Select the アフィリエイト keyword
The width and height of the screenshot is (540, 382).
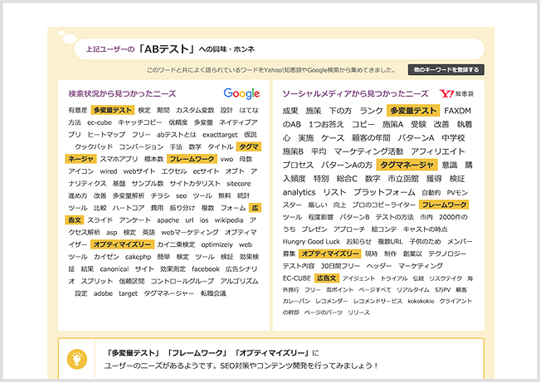pyautogui.click(x=438, y=152)
